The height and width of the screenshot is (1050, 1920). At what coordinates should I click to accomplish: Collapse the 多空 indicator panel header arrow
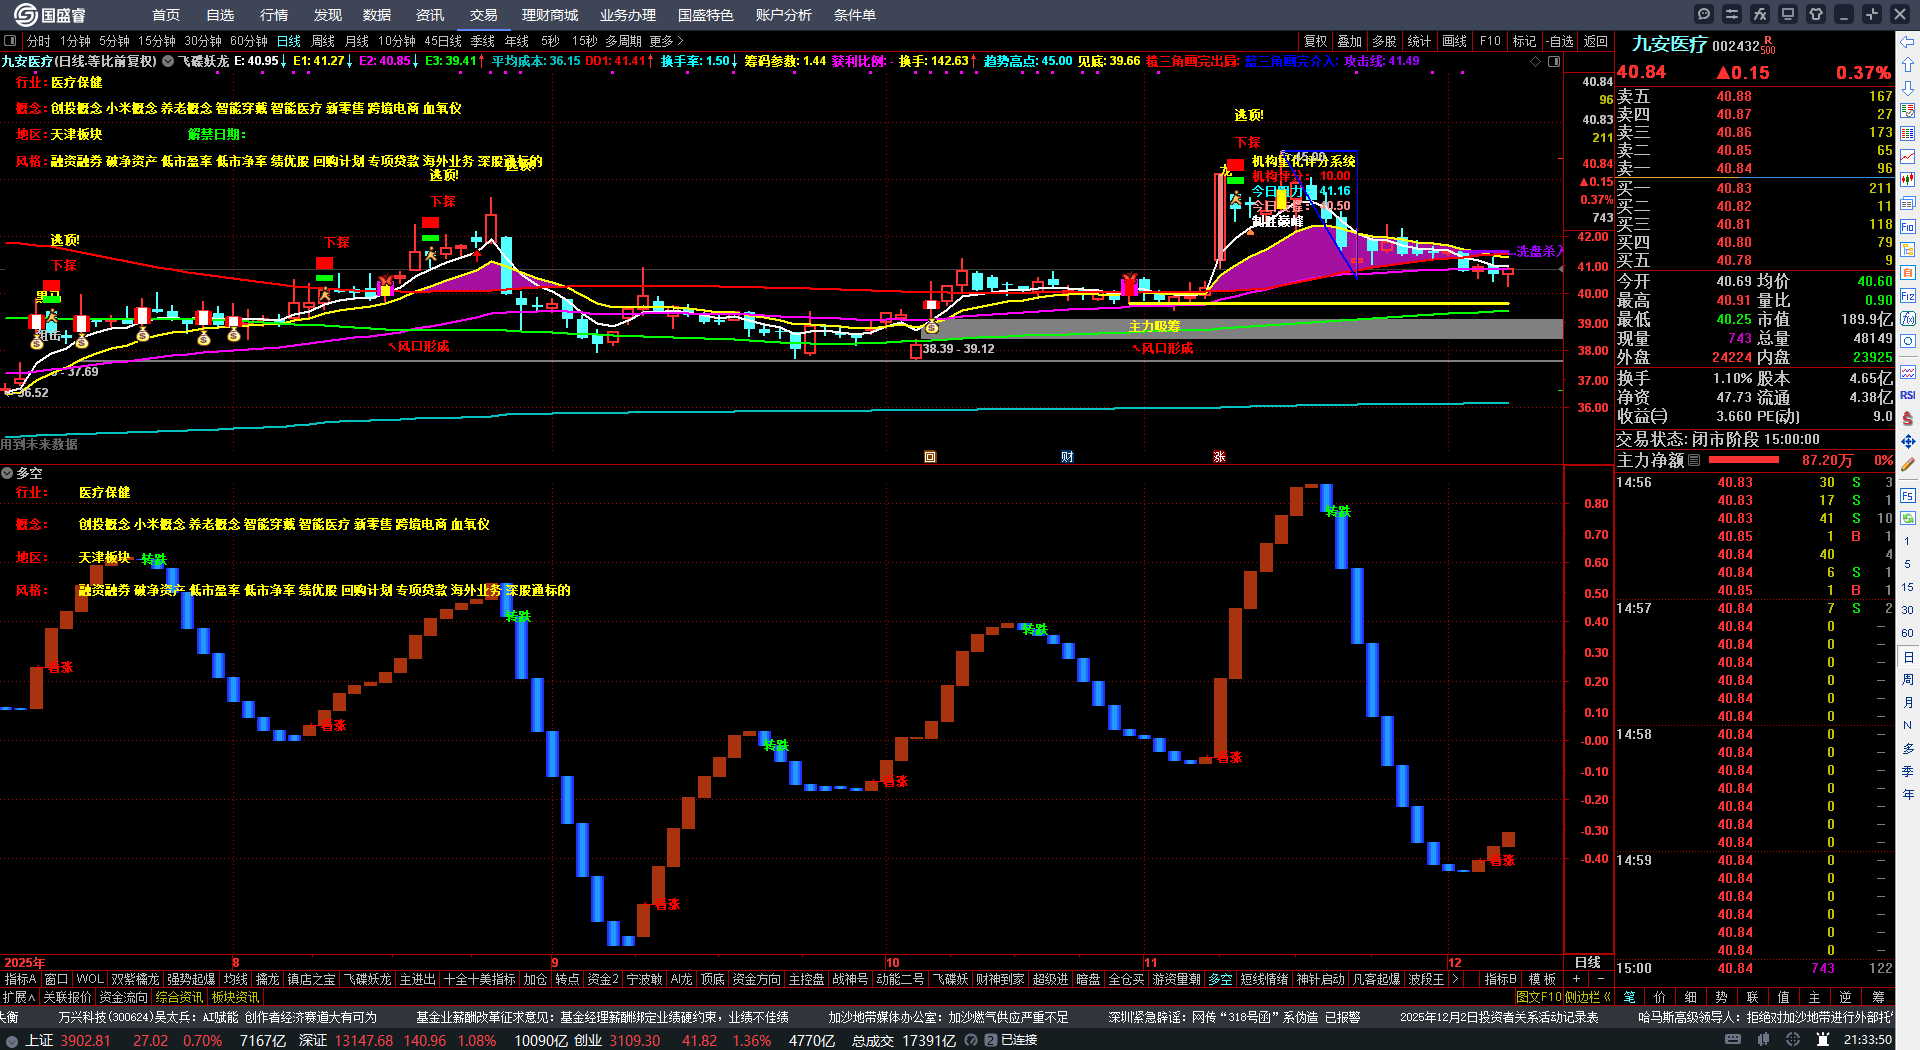7,473
